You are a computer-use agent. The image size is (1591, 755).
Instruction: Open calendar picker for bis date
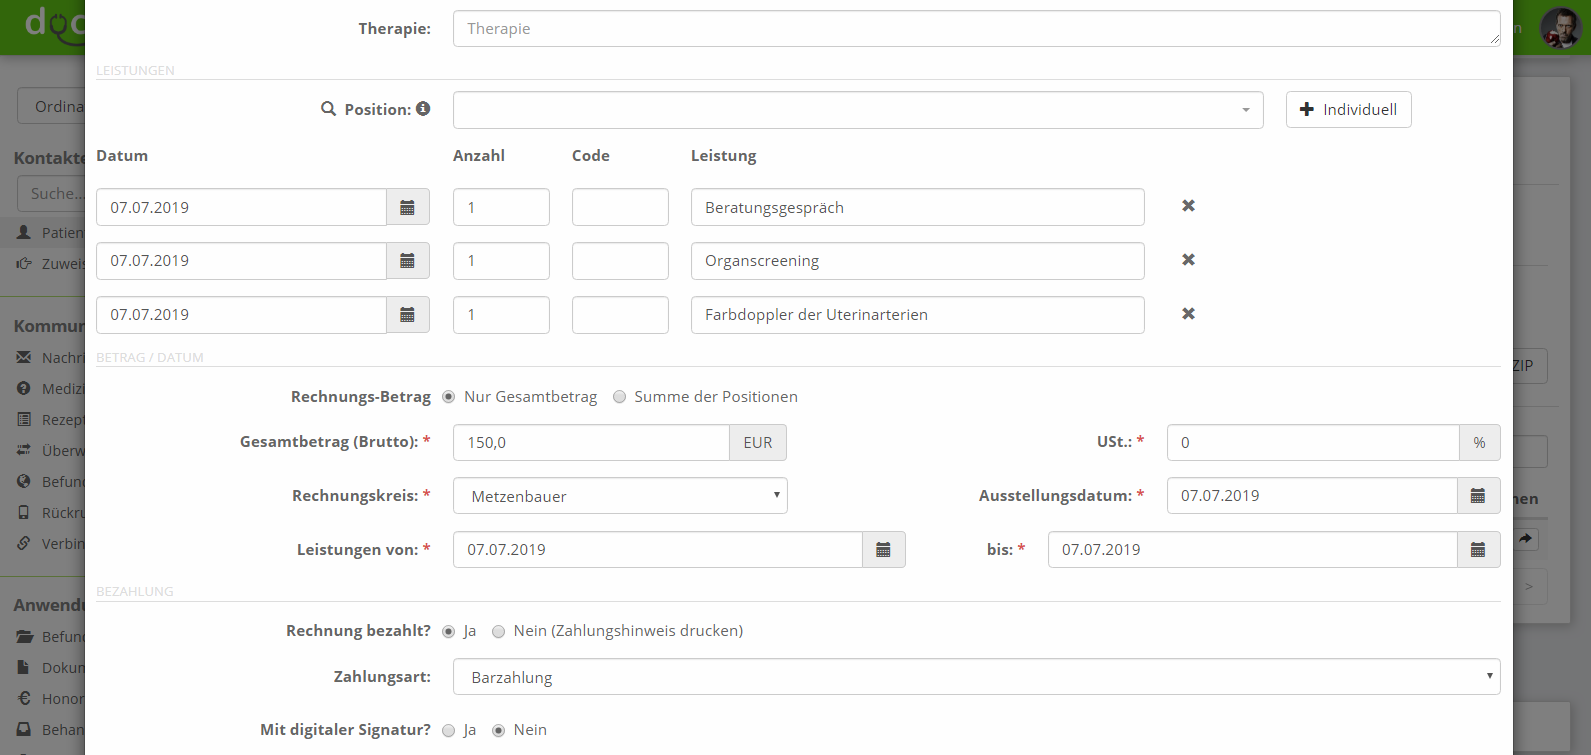click(x=1478, y=550)
